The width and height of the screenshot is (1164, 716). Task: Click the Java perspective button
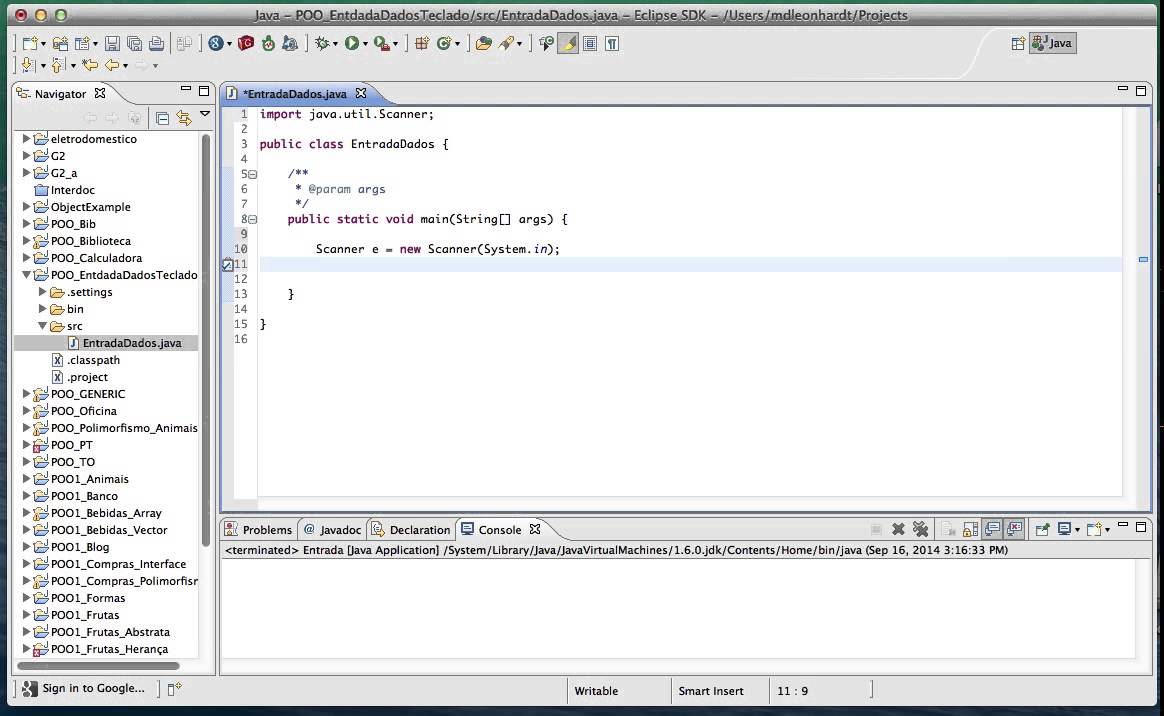point(1053,43)
